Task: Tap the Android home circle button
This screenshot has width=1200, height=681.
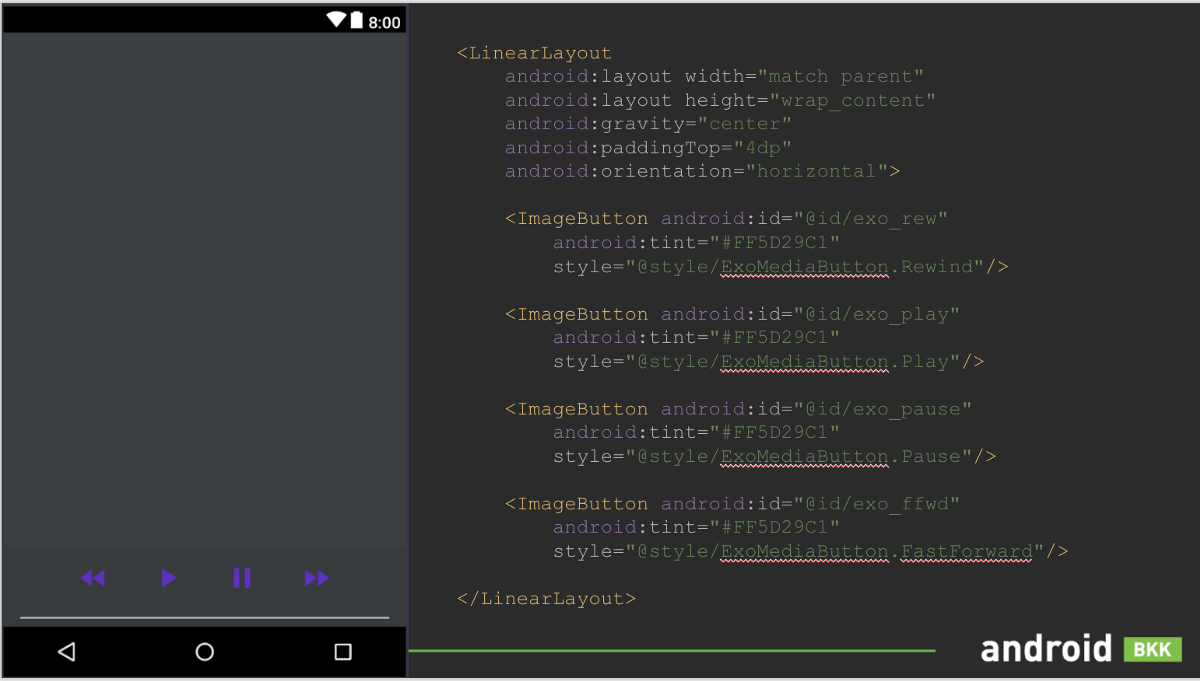Action: 205,652
